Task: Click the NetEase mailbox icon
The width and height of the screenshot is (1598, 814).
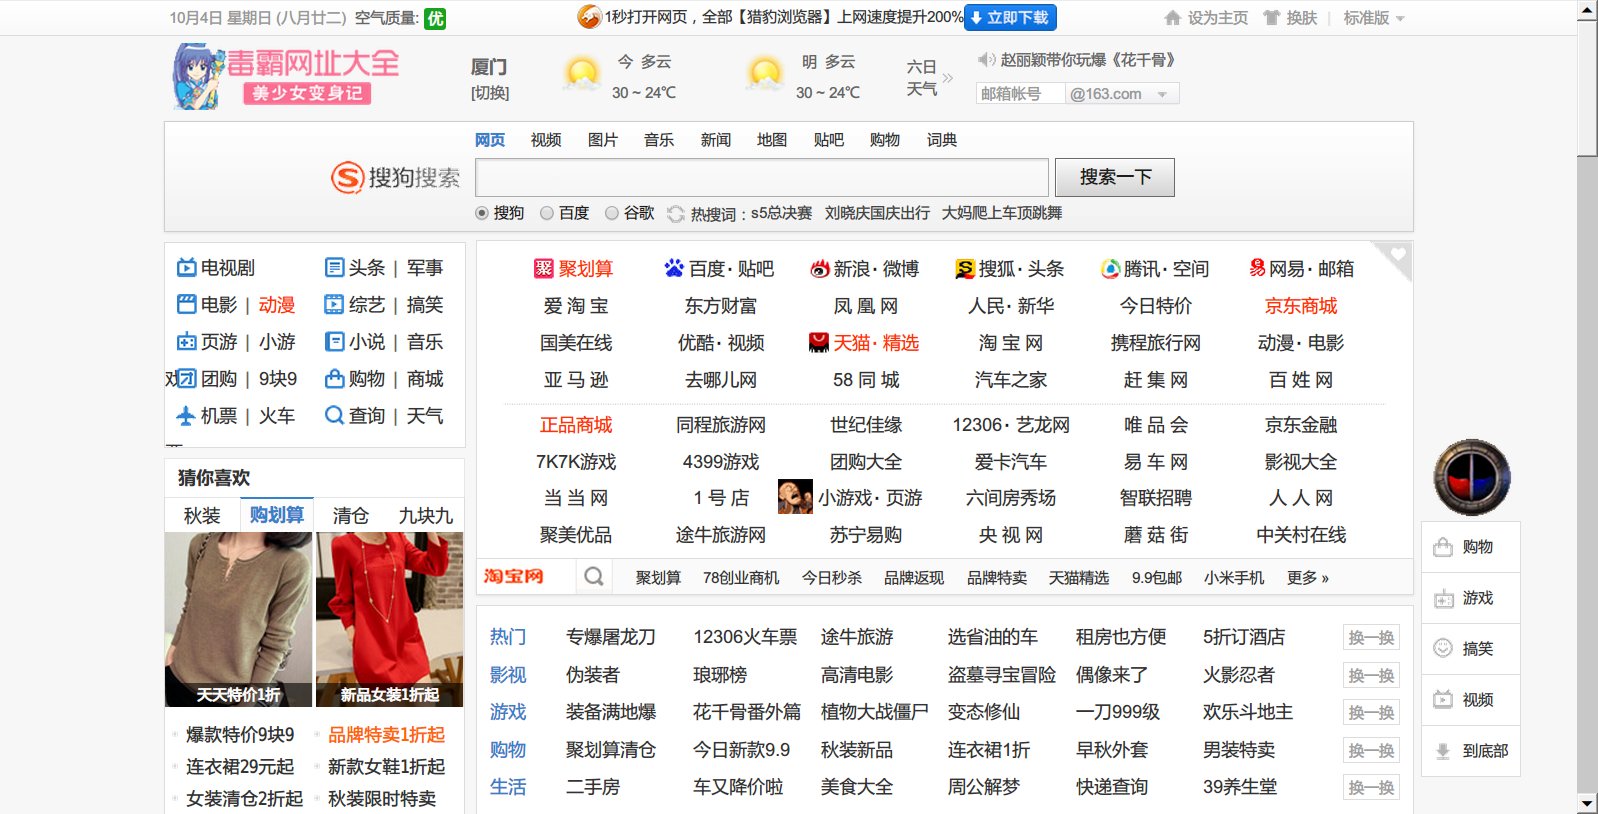Action: (1257, 268)
